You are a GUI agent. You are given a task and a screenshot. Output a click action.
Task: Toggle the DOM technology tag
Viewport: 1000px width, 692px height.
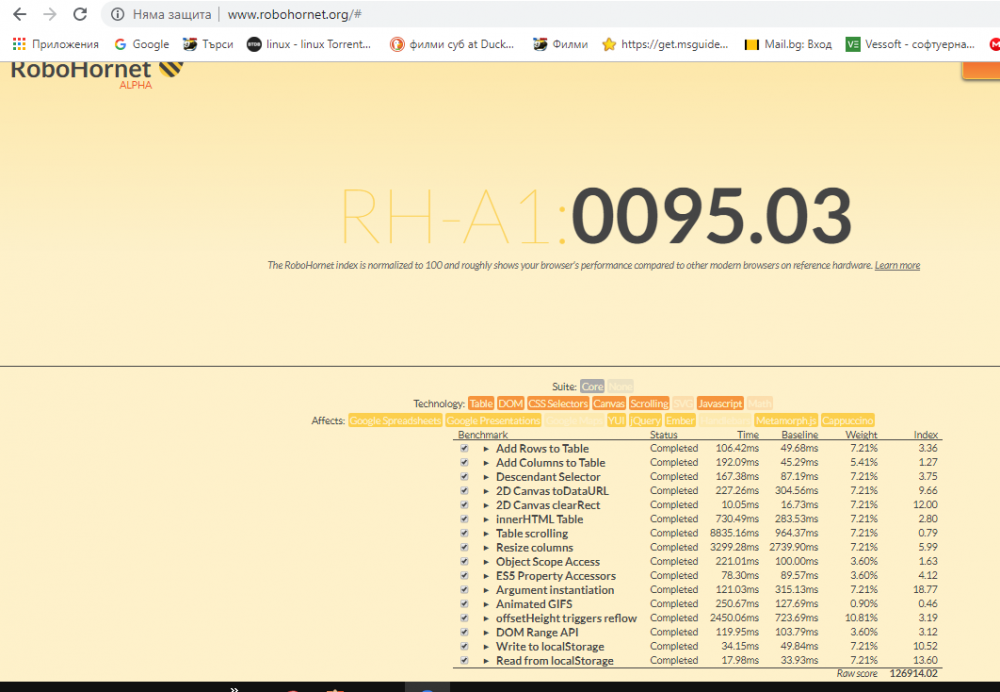tap(510, 404)
